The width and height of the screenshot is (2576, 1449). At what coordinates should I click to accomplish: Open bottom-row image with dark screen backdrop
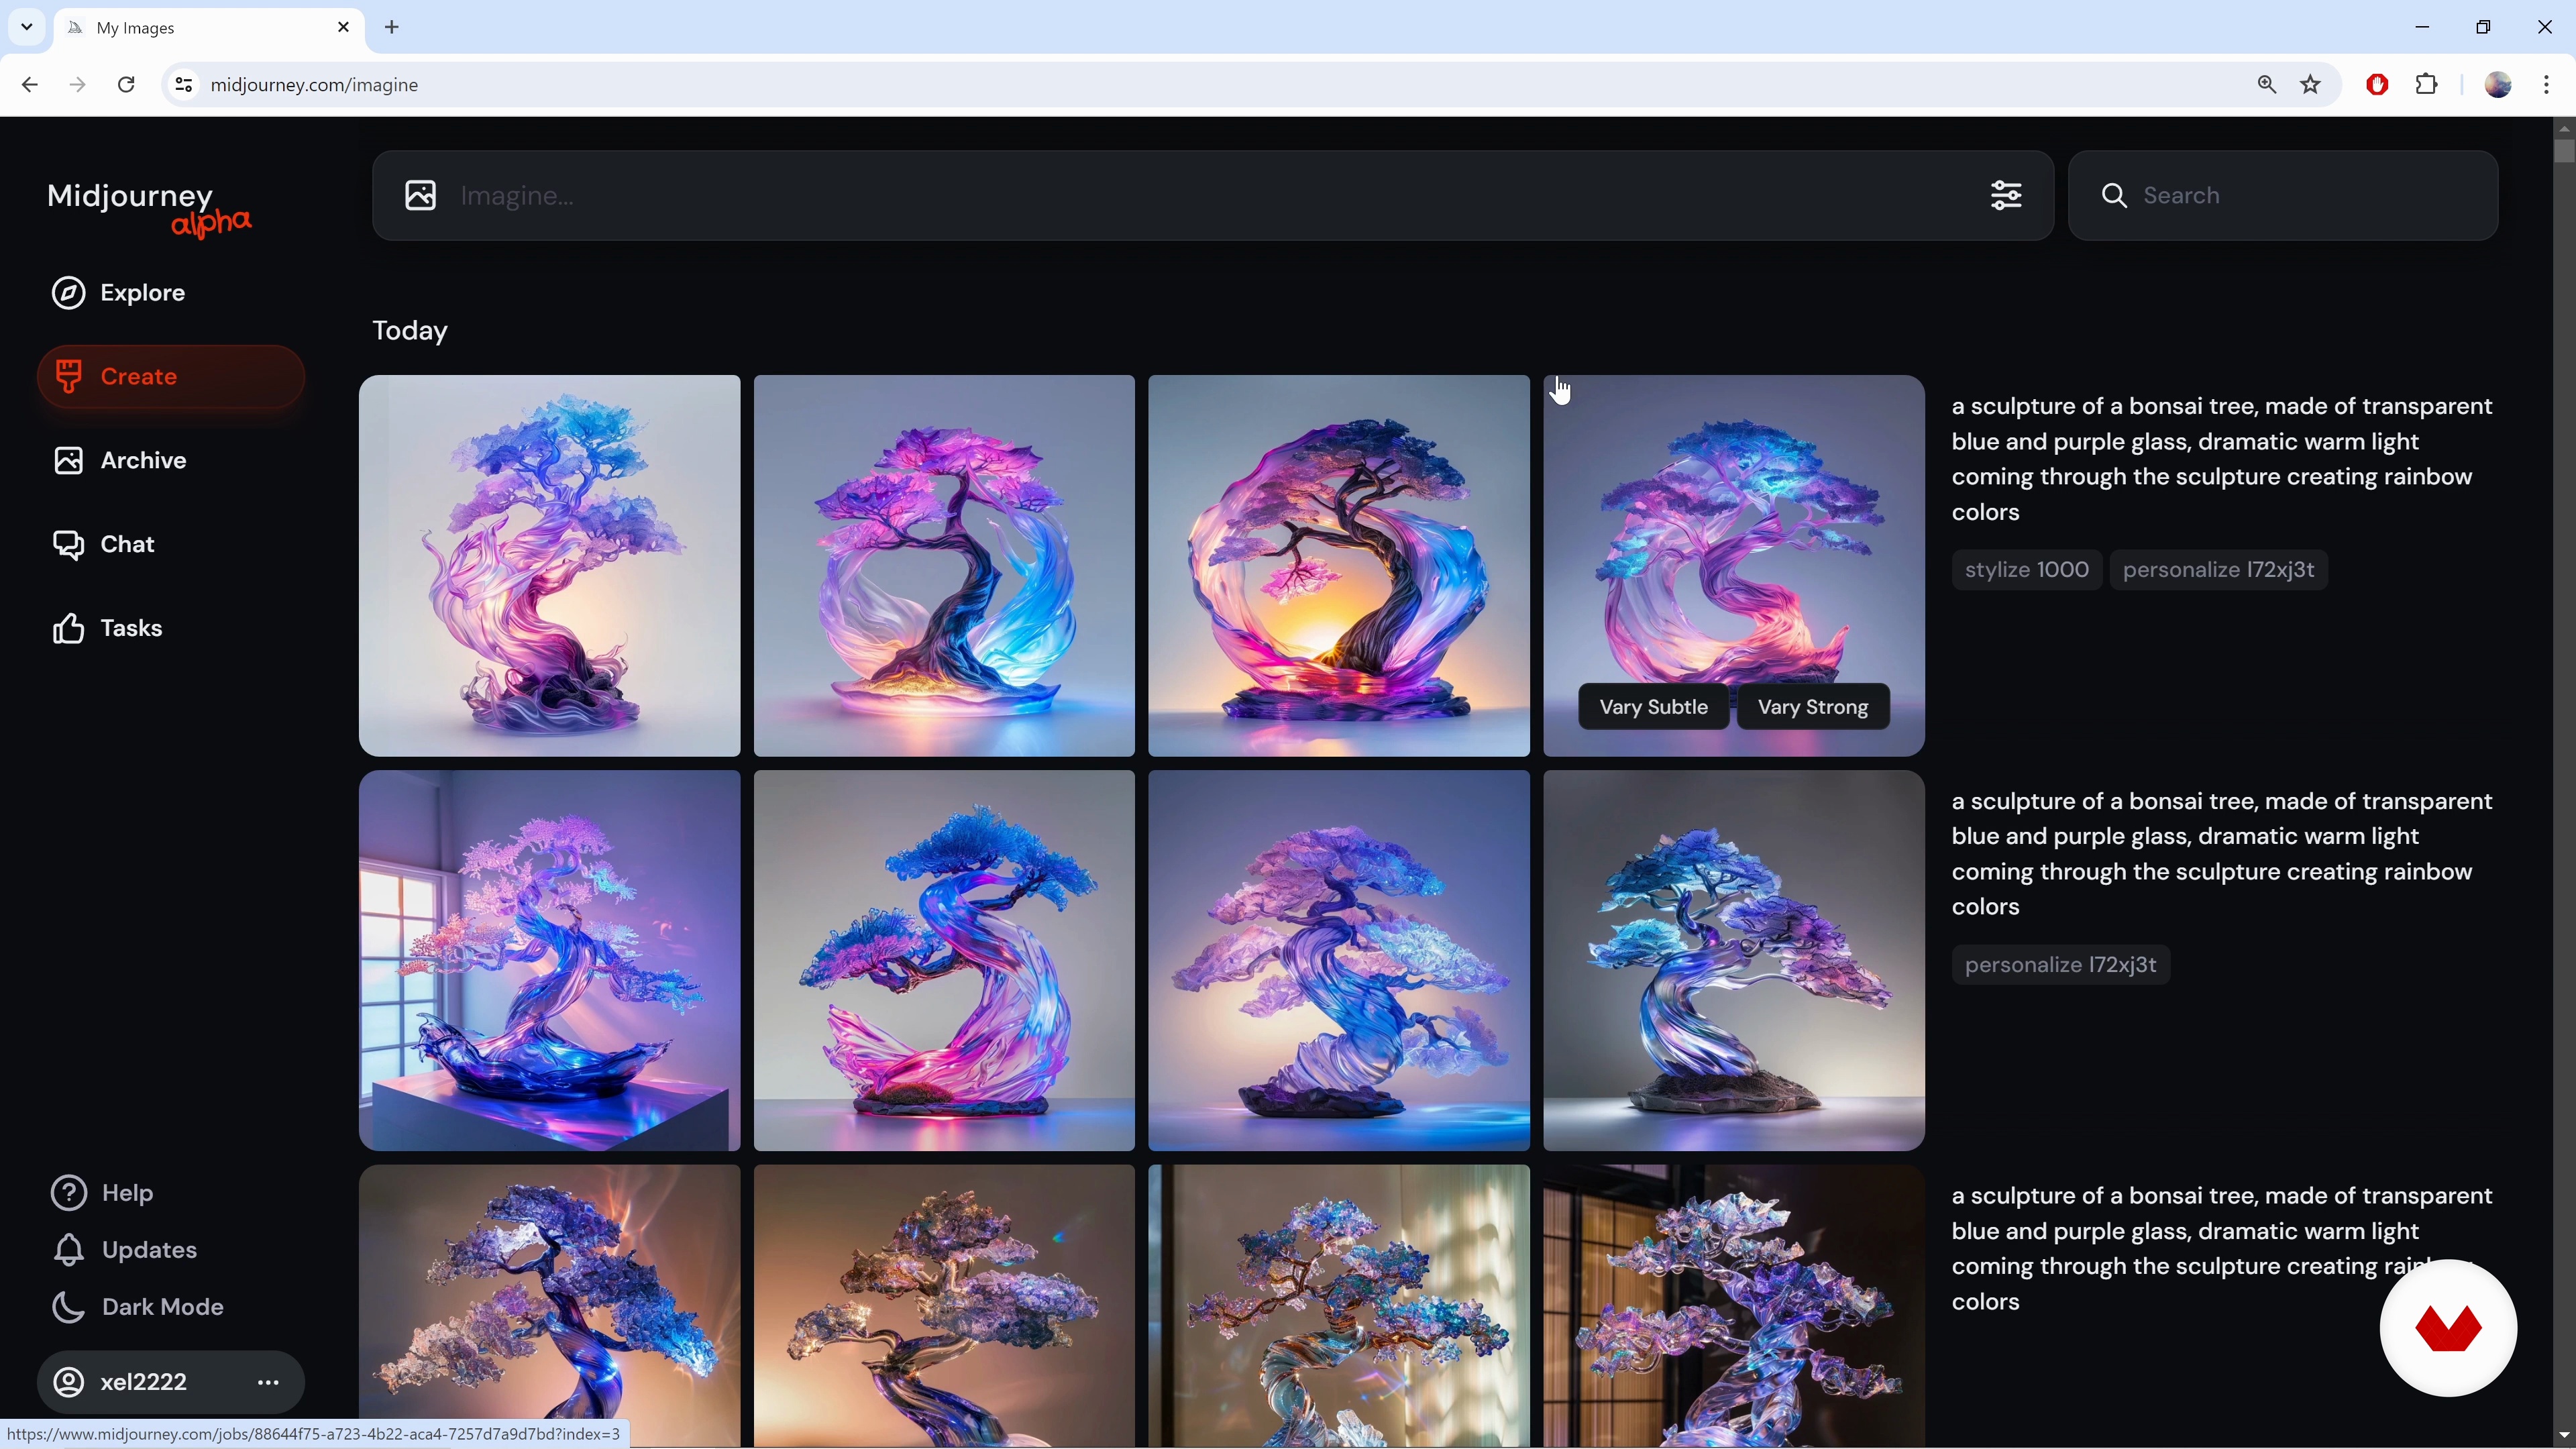(x=1734, y=1306)
